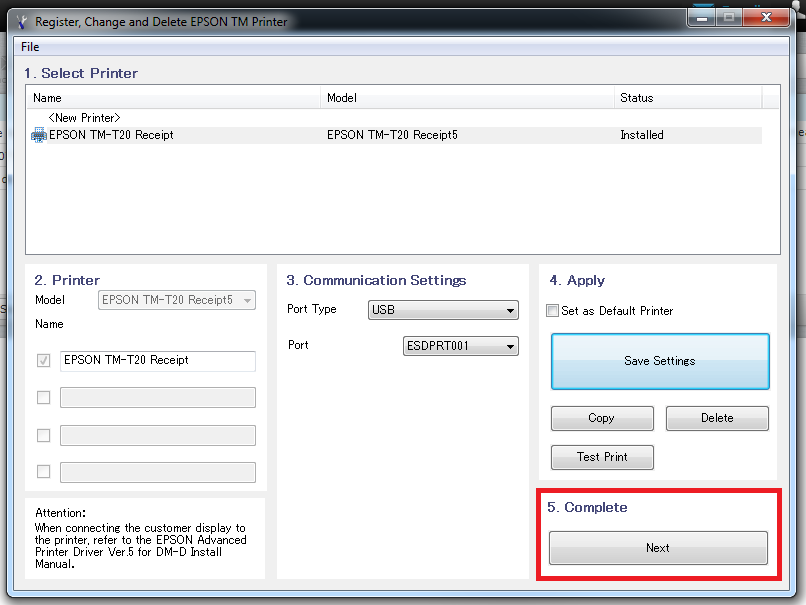Click the printer icon beside EPSON TM-T20 Receipt
The height and width of the screenshot is (605, 806).
coord(39,135)
